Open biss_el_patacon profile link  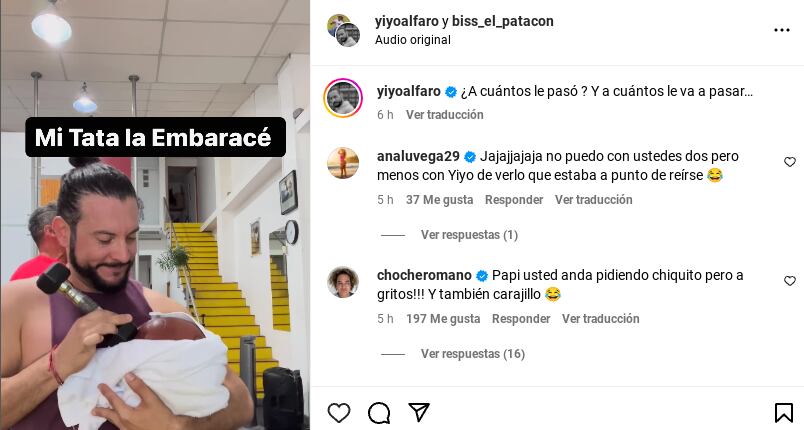[502, 21]
